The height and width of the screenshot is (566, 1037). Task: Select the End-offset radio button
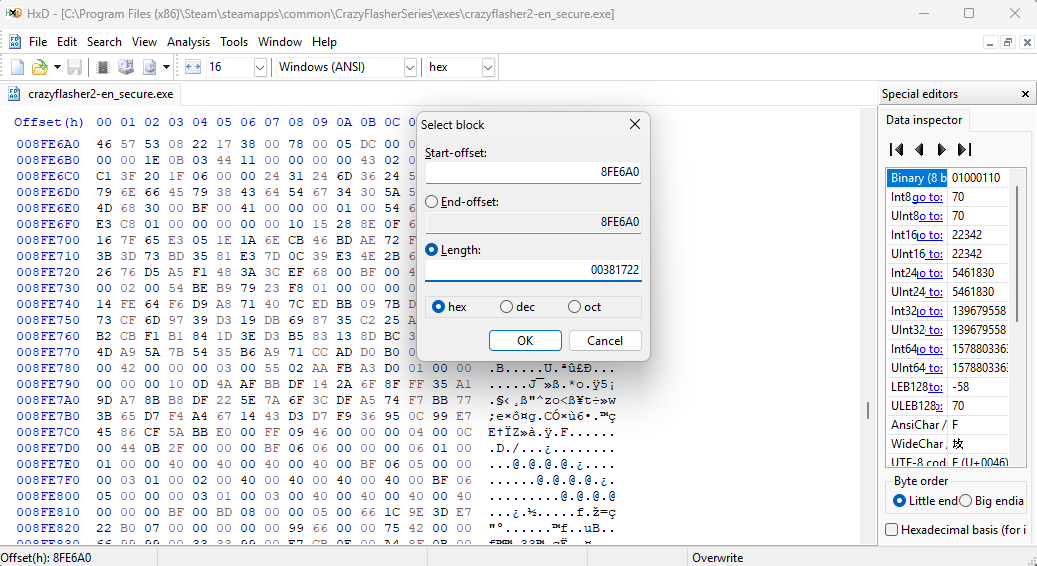click(x=432, y=201)
